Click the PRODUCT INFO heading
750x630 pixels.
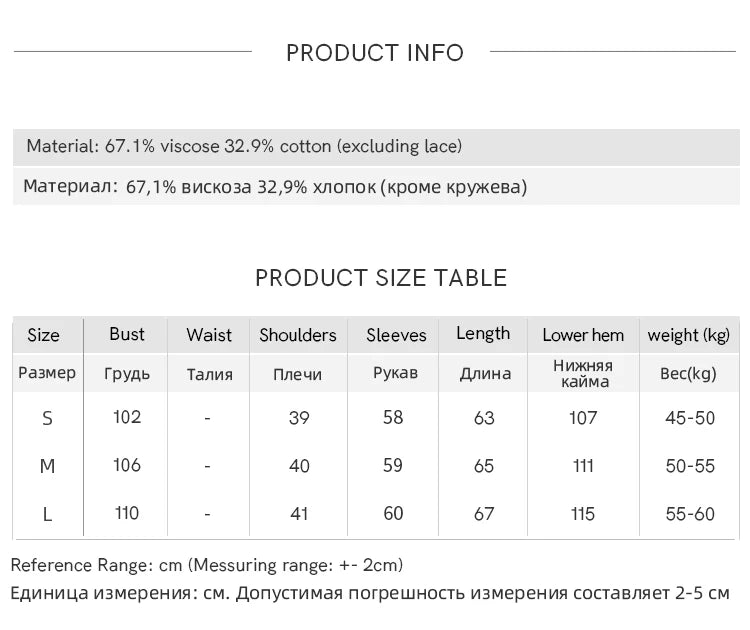tap(375, 53)
